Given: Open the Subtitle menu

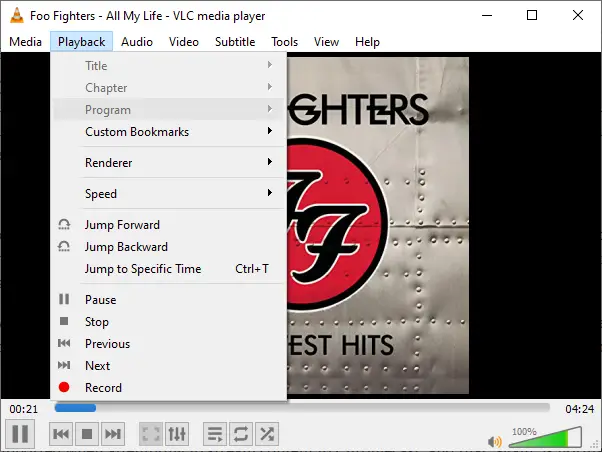Looking at the screenshot, I should point(235,41).
